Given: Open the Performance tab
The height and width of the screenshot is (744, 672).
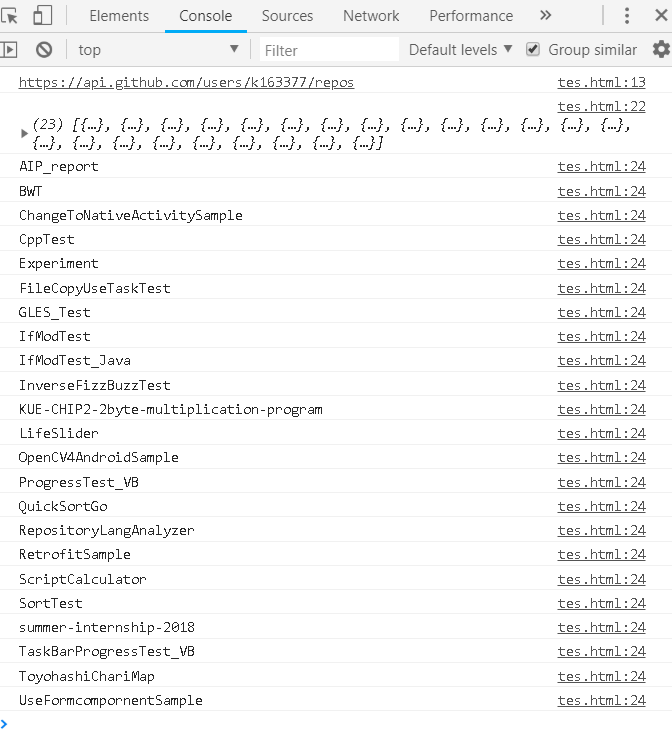Looking at the screenshot, I should point(471,16).
